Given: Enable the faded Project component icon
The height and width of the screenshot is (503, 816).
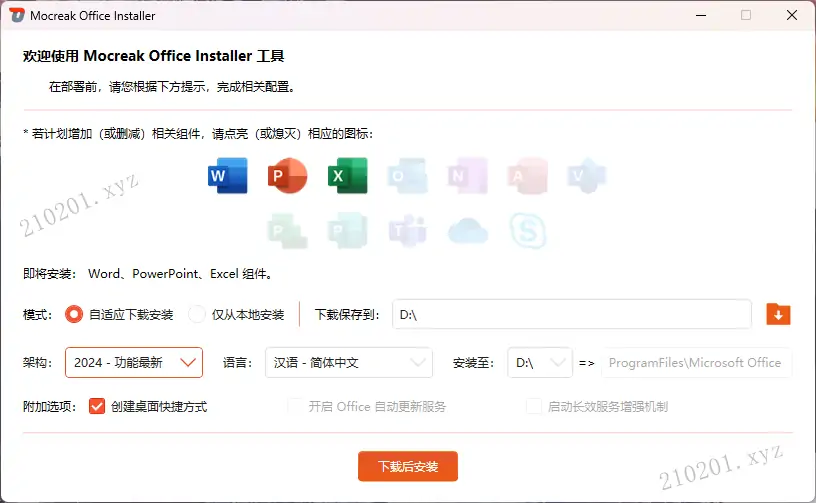Looking at the screenshot, I should point(287,230).
